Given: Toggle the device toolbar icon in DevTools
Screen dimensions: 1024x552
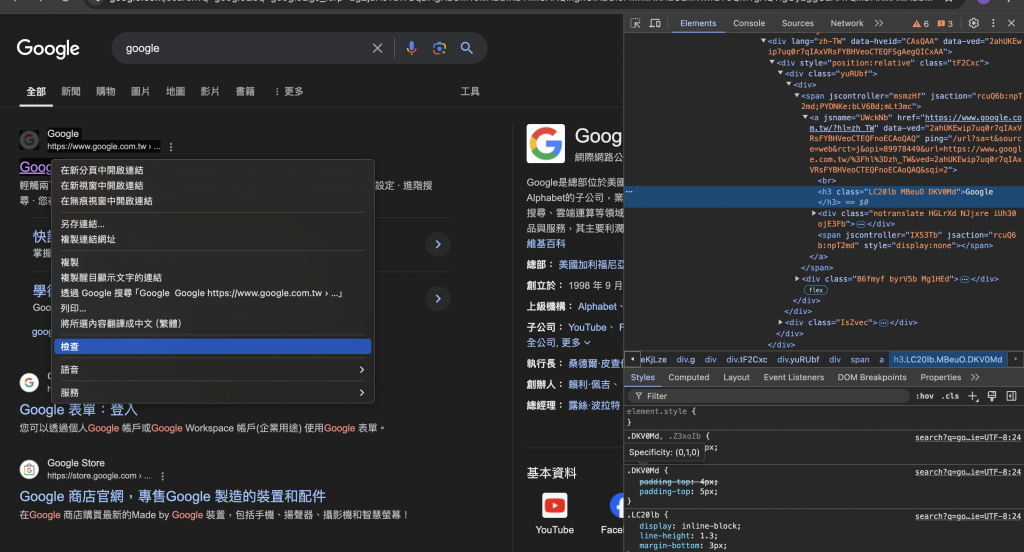Looking at the screenshot, I should [655, 23].
